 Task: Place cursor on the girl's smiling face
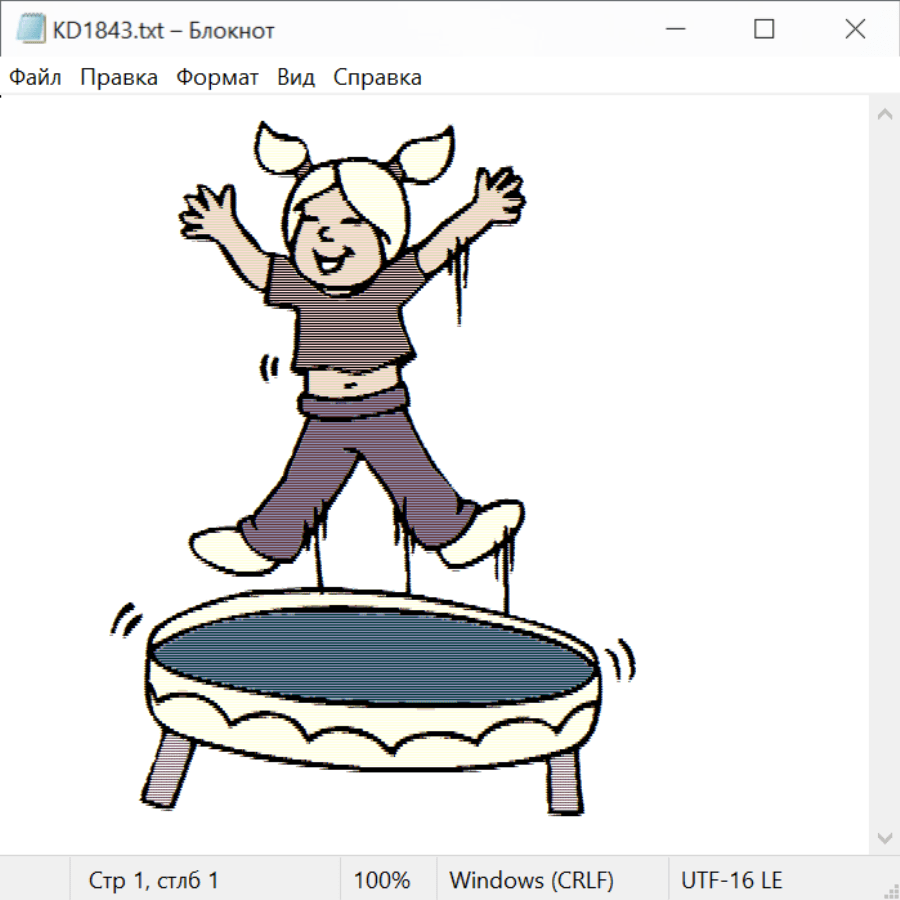point(335,240)
